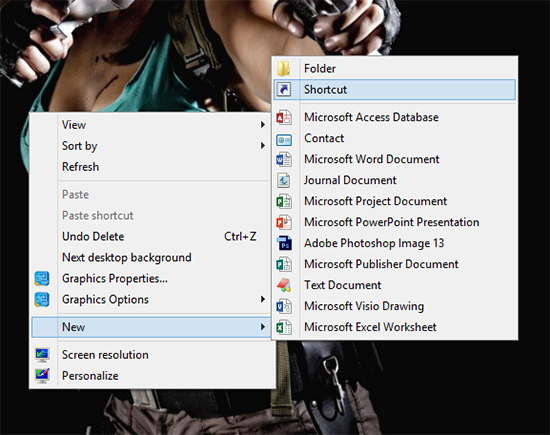Click the Microsoft Visio Drawing icon
The width and height of the screenshot is (550, 435).
coord(284,306)
